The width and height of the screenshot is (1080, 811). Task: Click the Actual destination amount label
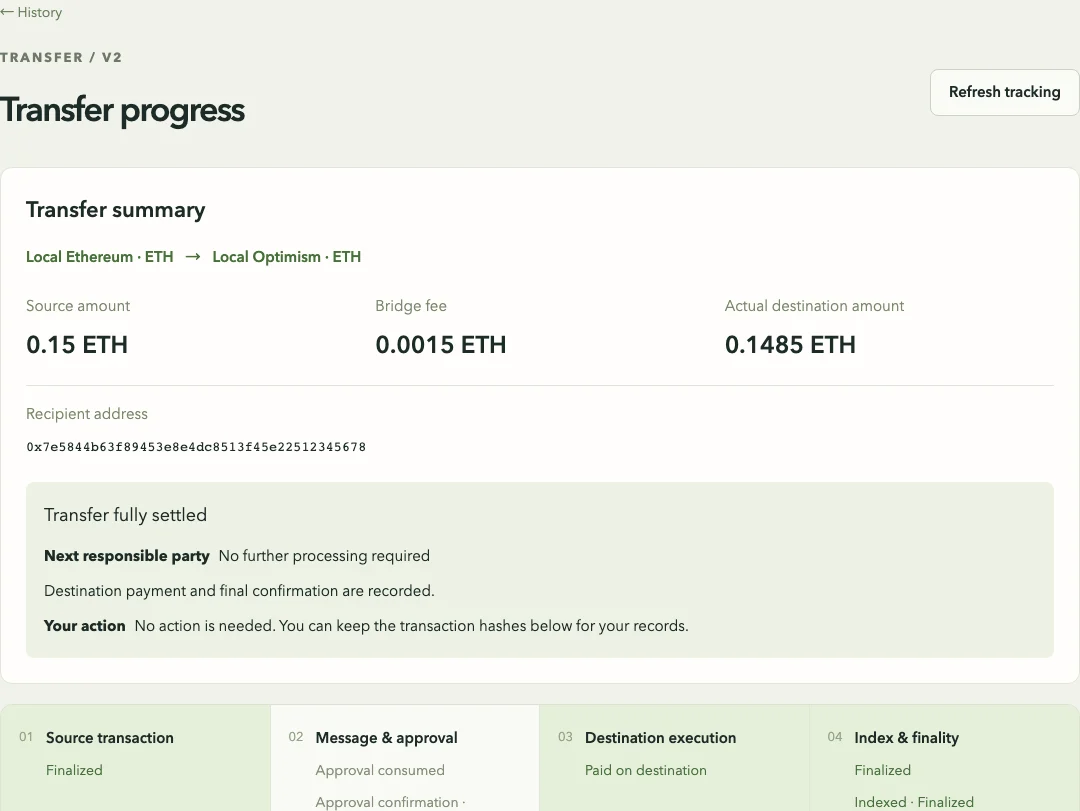[x=814, y=306]
